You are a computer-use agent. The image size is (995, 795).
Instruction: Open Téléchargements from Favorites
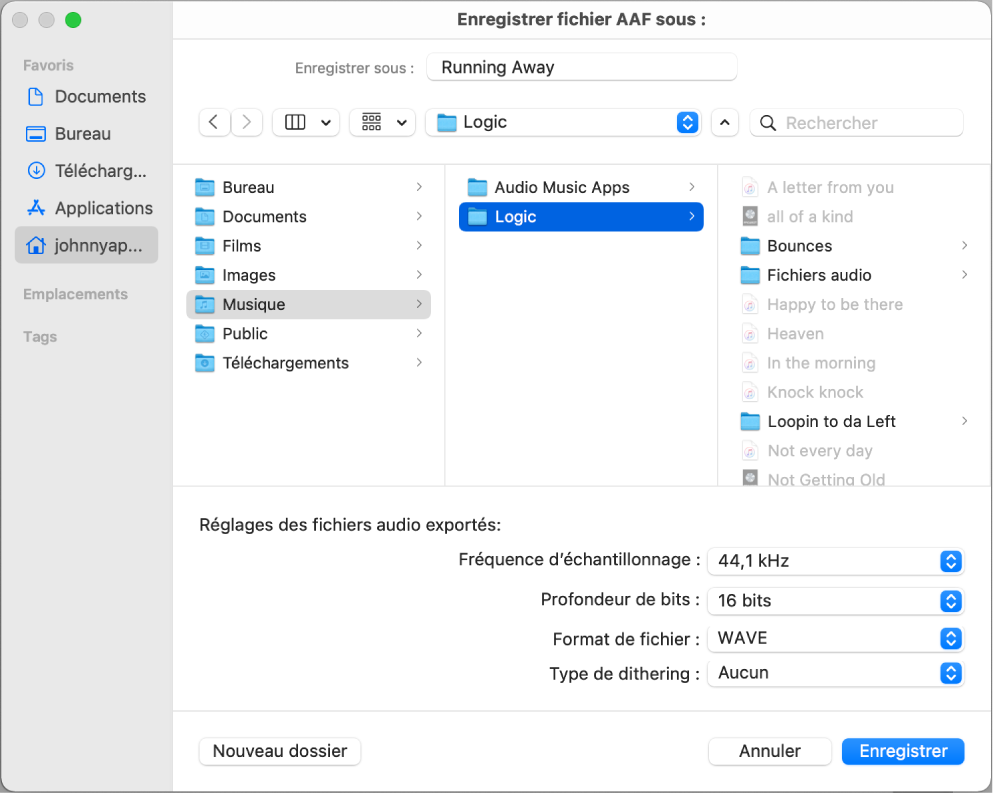[x=85, y=170]
